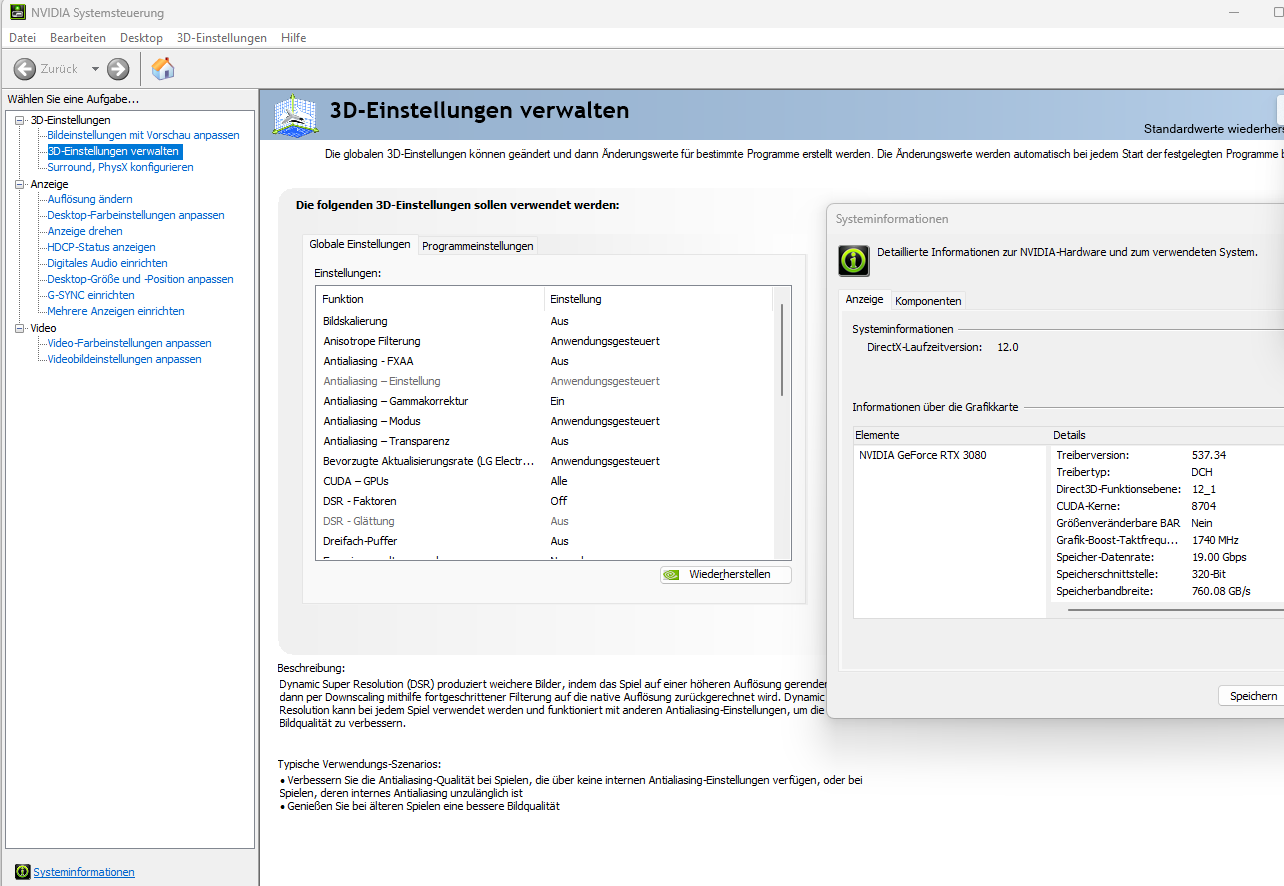Open HDCP-Status anzeigen

[101, 247]
